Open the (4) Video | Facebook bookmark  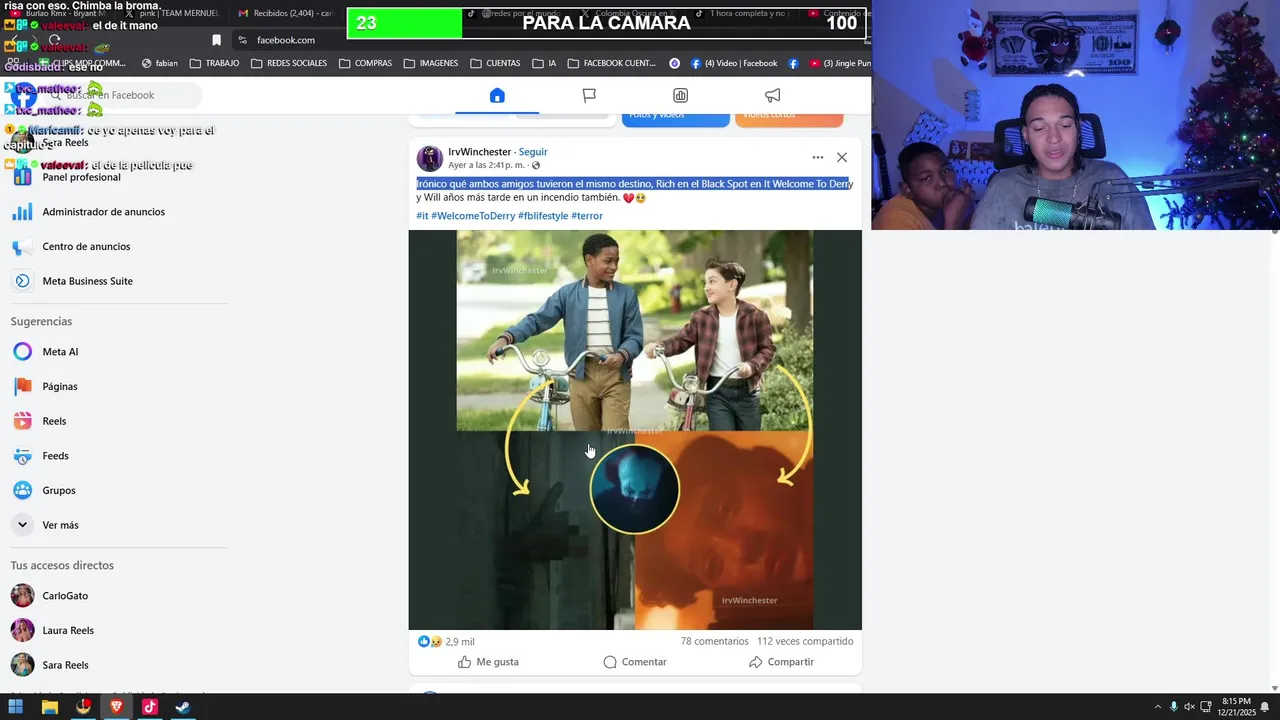click(x=734, y=63)
